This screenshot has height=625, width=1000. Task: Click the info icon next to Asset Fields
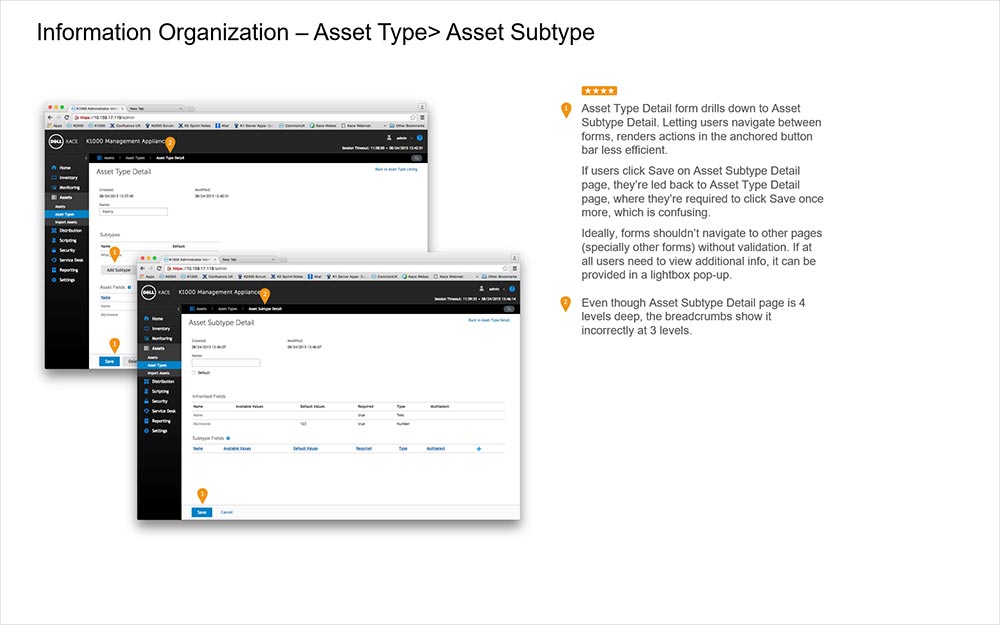(129, 287)
